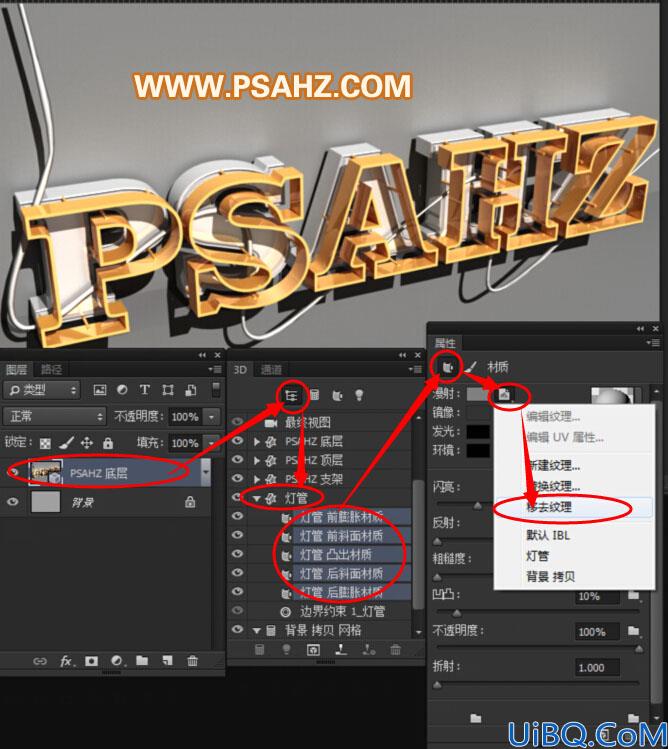Click the 不透明度 texture folder icon in Properties
668x749 pixels.
click(x=634, y=631)
